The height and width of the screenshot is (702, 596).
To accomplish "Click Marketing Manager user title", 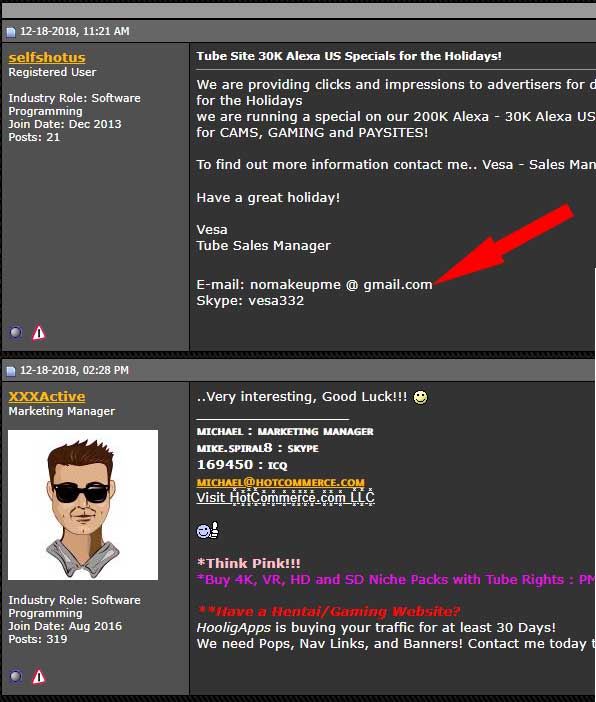I will (x=62, y=411).
